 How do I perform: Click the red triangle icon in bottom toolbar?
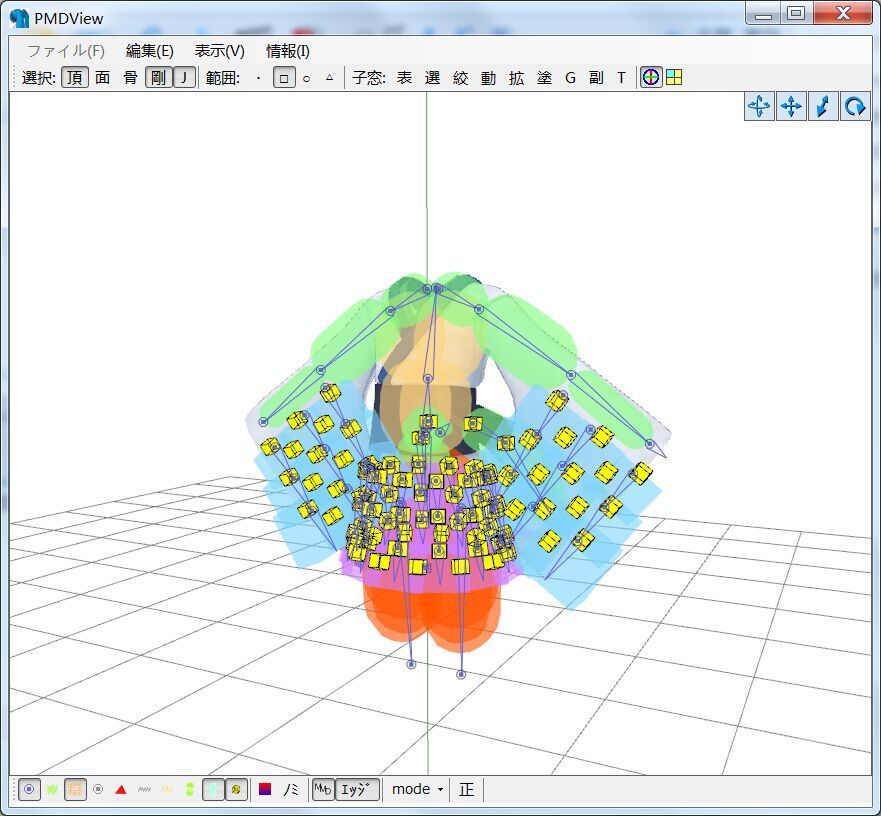tap(121, 789)
